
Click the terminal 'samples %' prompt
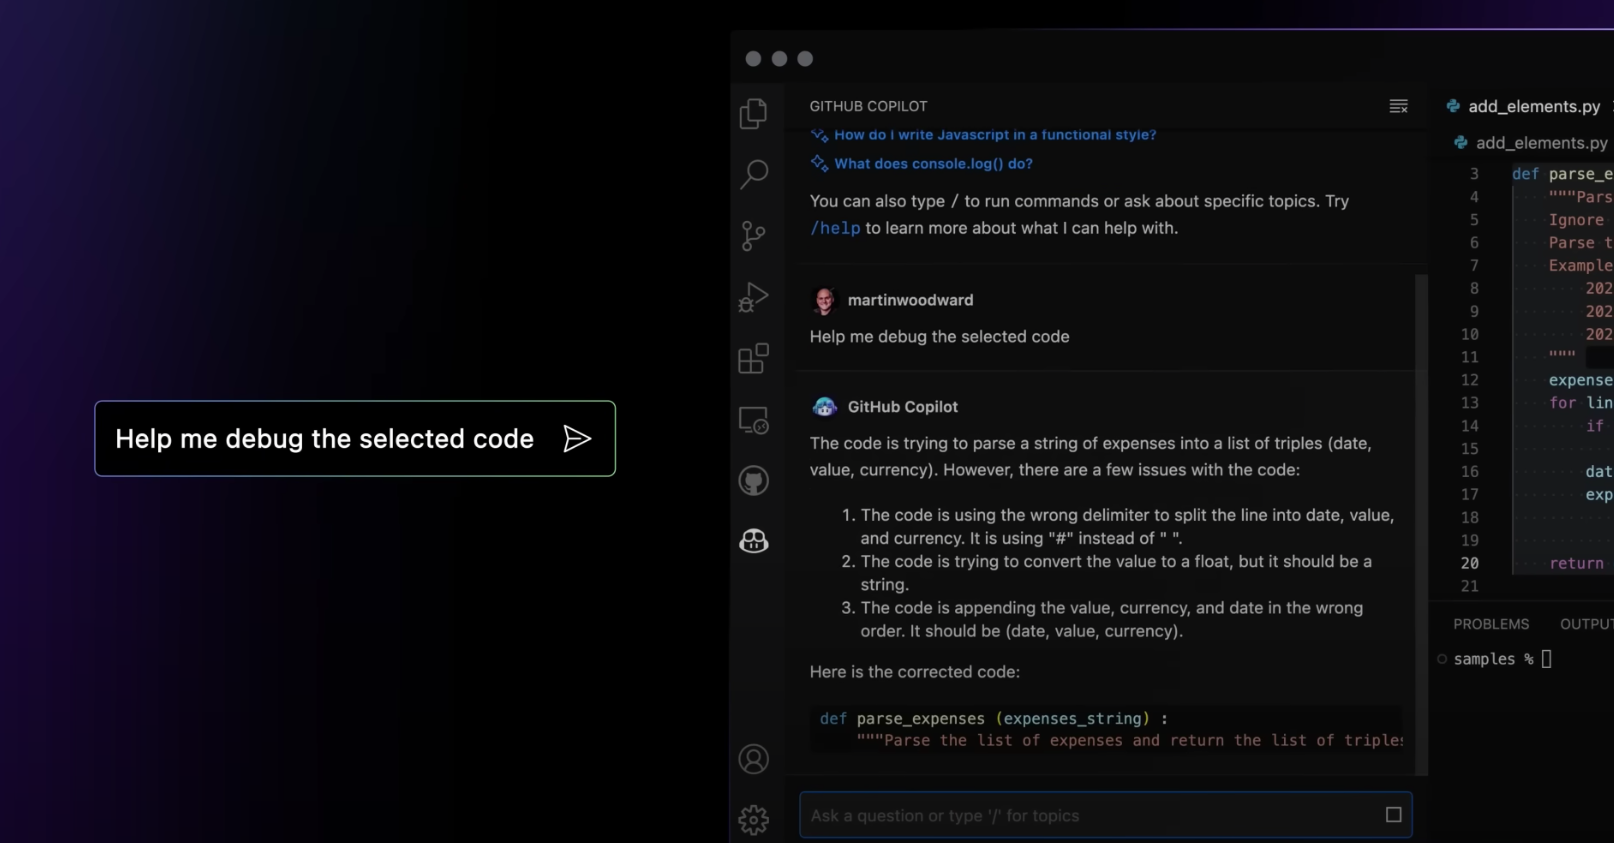pyautogui.click(x=1493, y=659)
